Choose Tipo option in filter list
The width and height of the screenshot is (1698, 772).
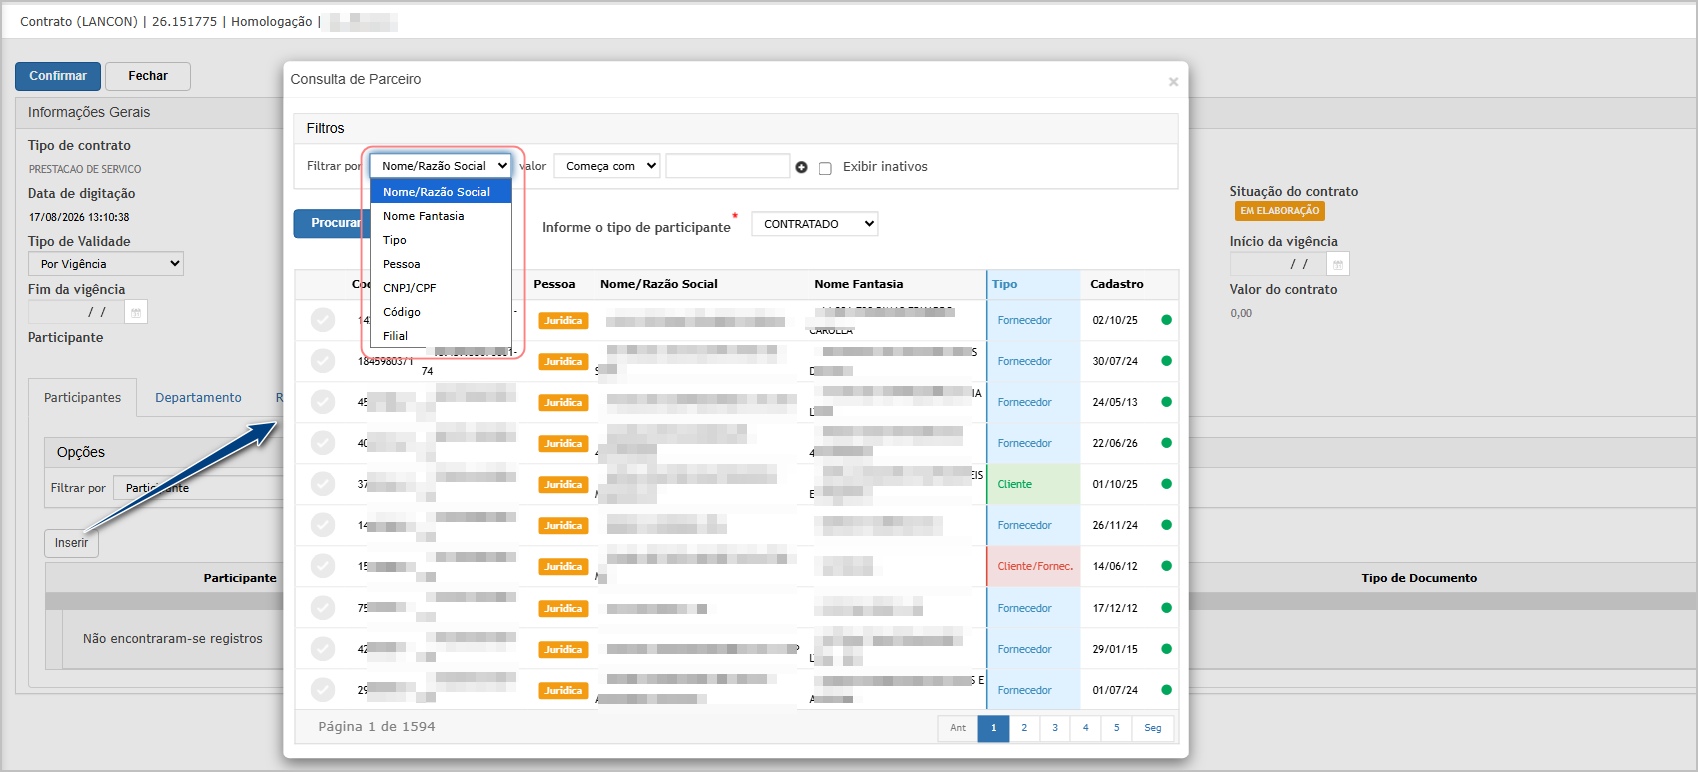441,240
